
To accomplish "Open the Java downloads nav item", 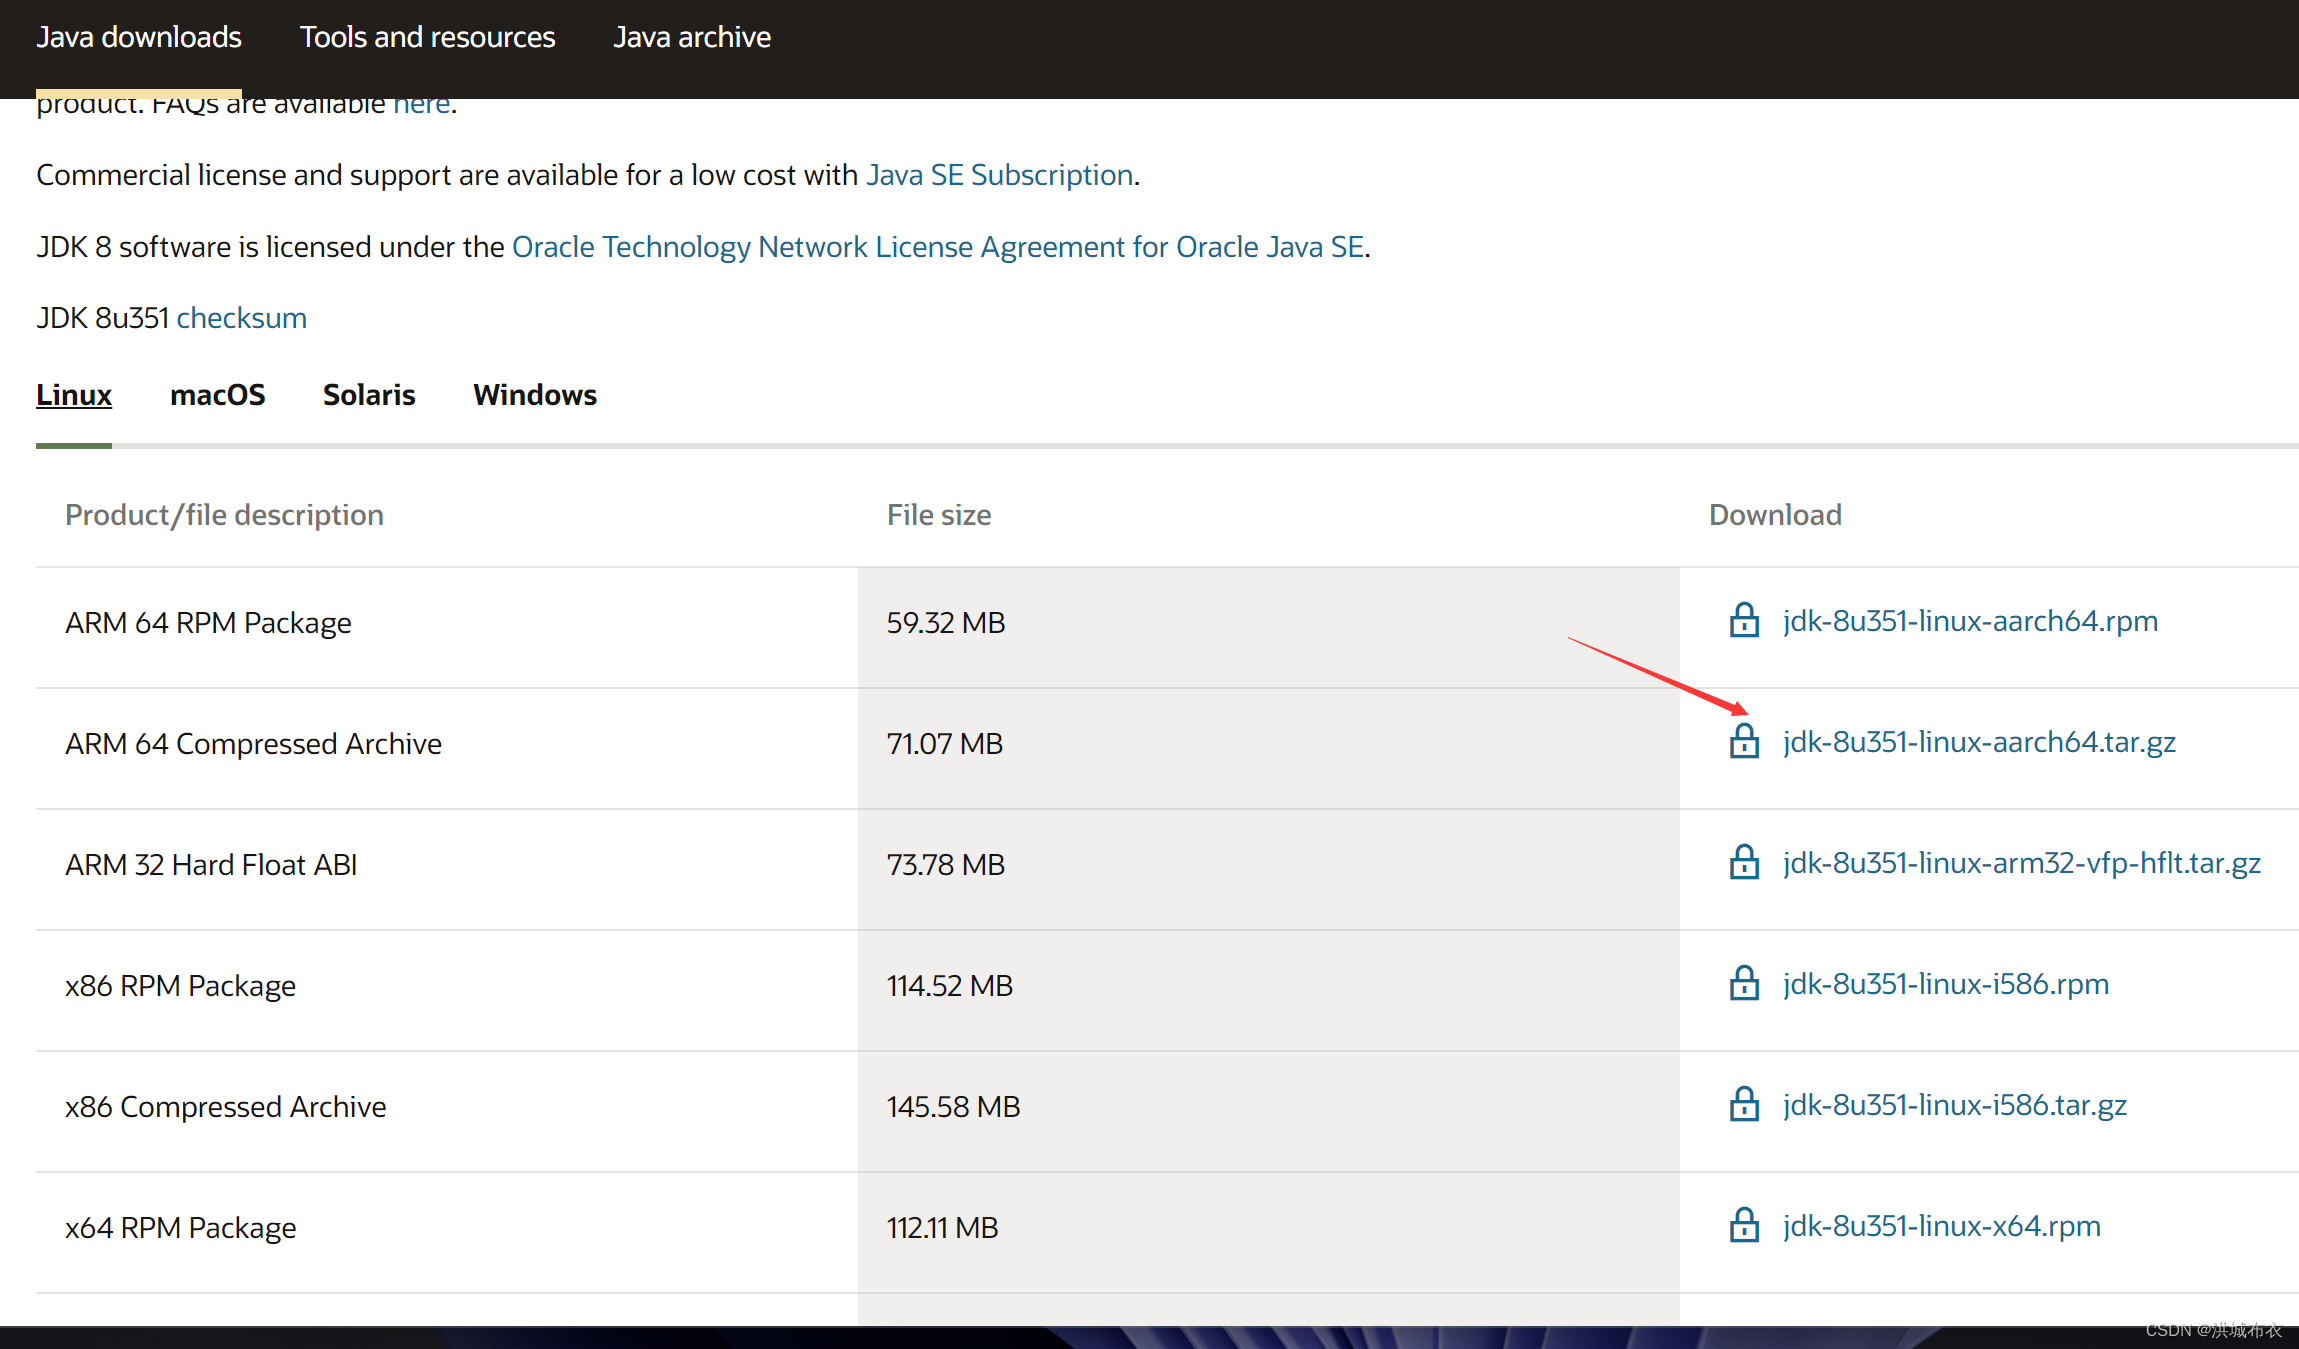I will pyautogui.click(x=139, y=37).
